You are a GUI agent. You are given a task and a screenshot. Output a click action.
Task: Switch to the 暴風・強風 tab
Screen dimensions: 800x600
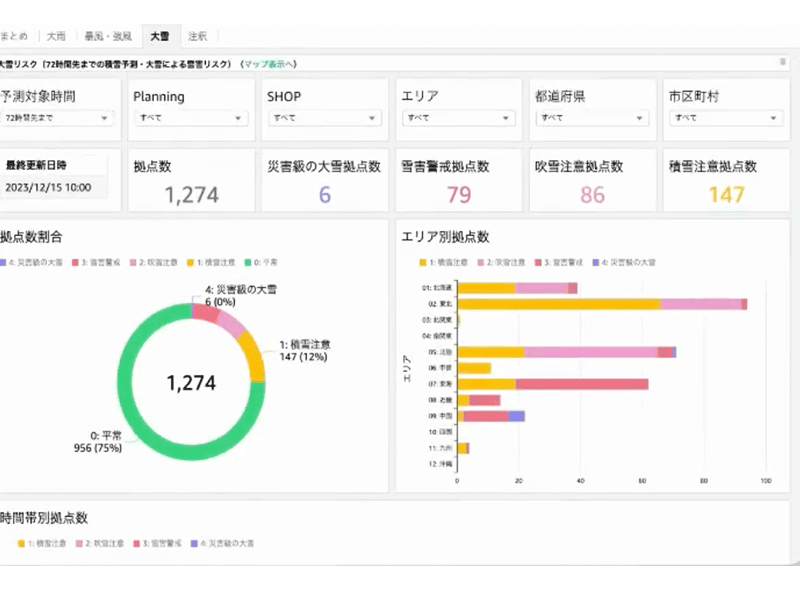coord(107,36)
